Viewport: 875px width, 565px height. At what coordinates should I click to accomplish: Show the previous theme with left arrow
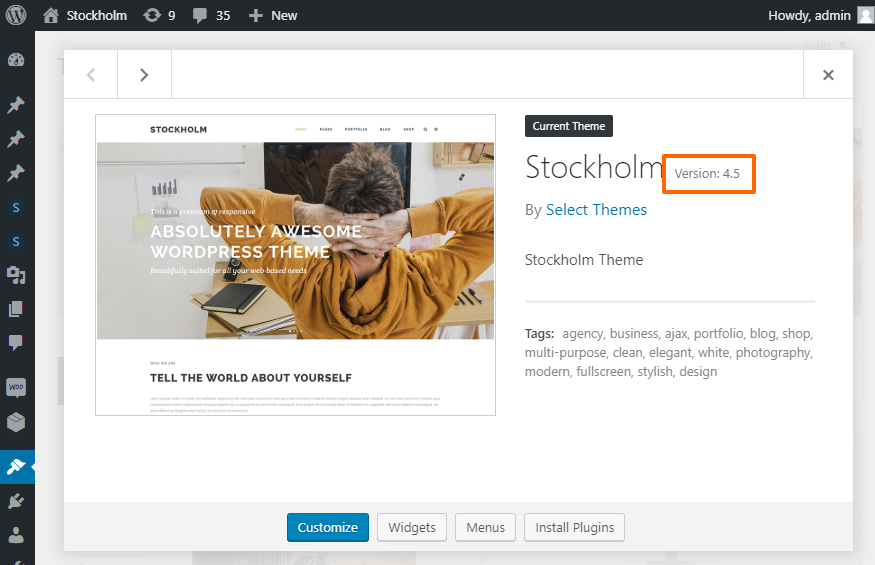(x=90, y=74)
